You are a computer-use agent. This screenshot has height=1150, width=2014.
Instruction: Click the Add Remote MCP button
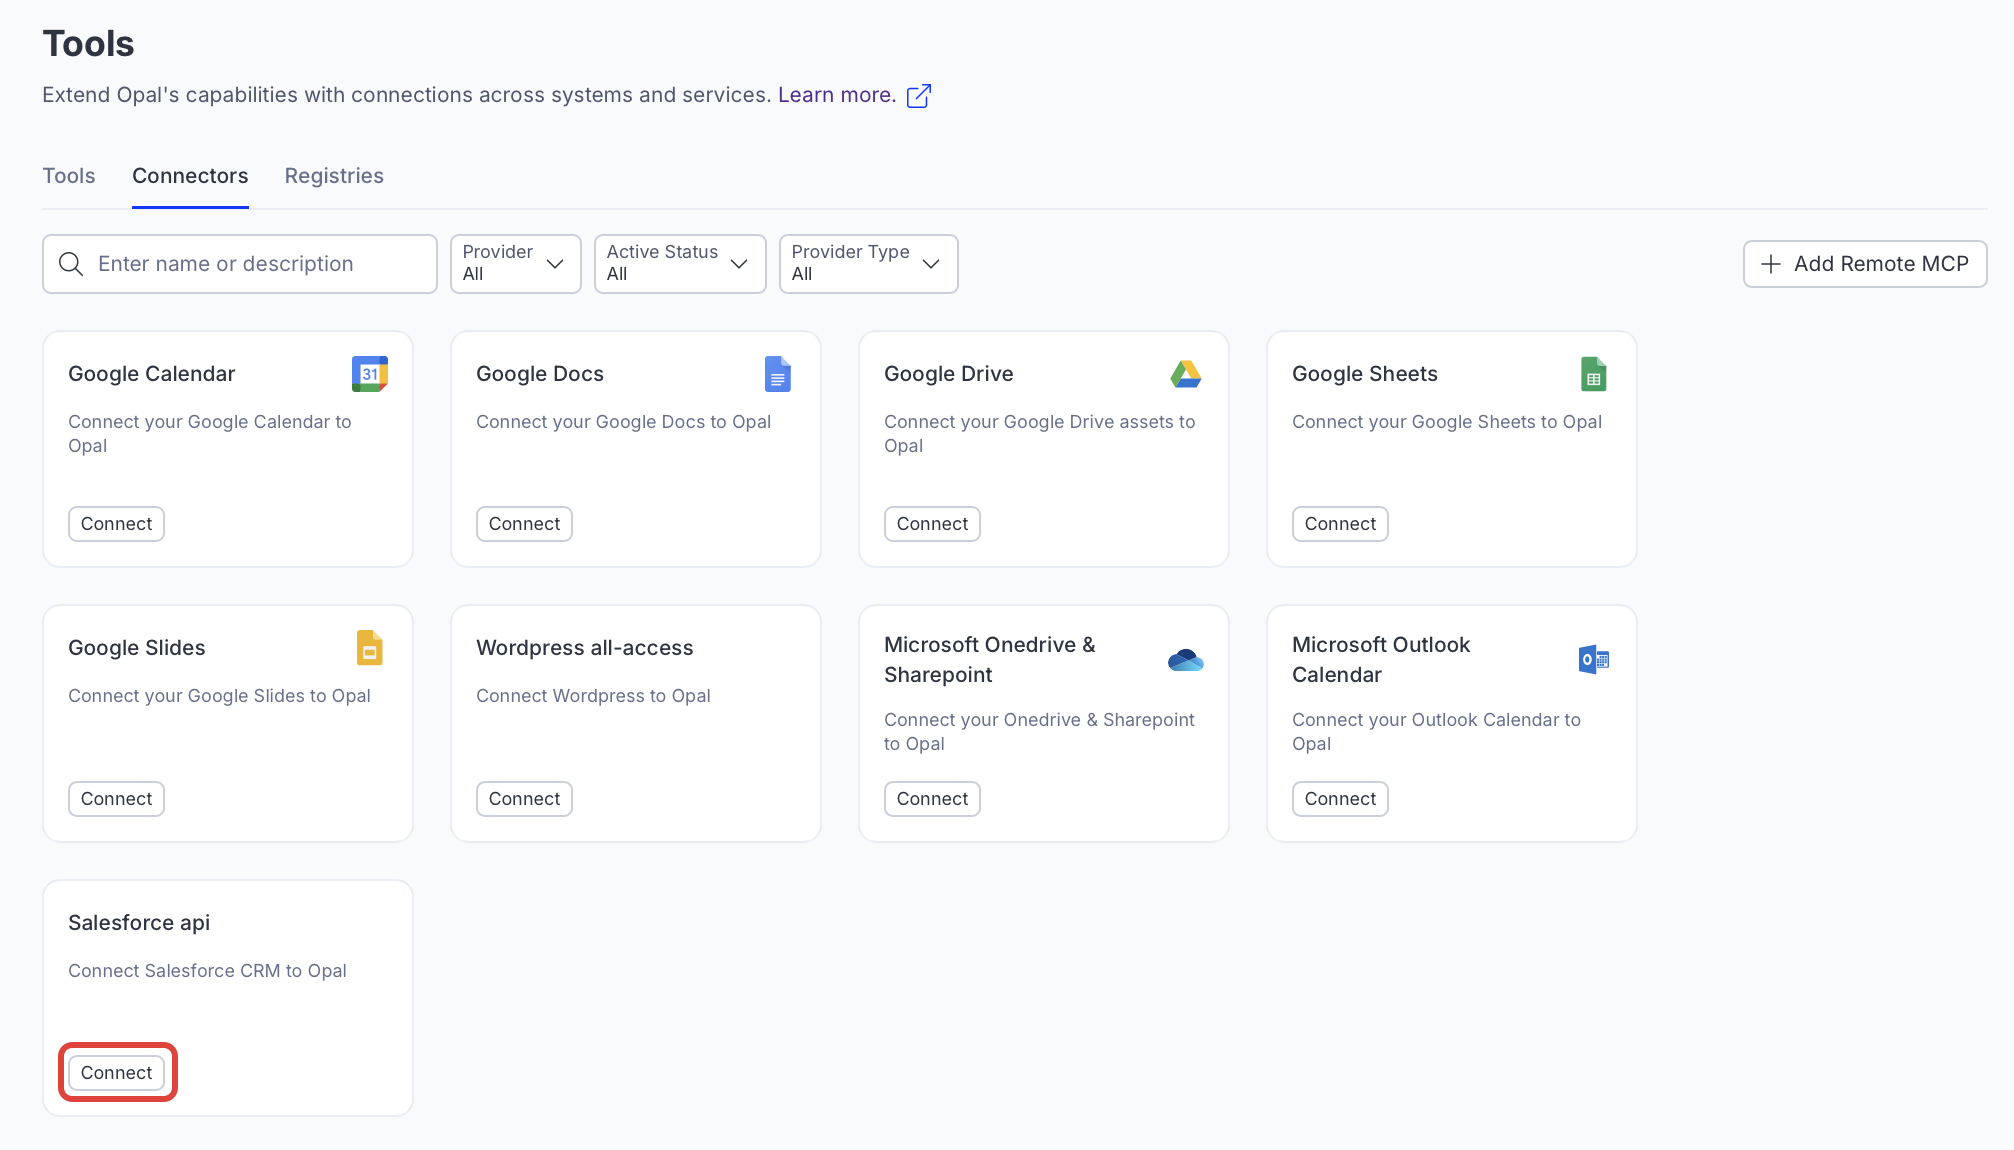coord(1864,264)
